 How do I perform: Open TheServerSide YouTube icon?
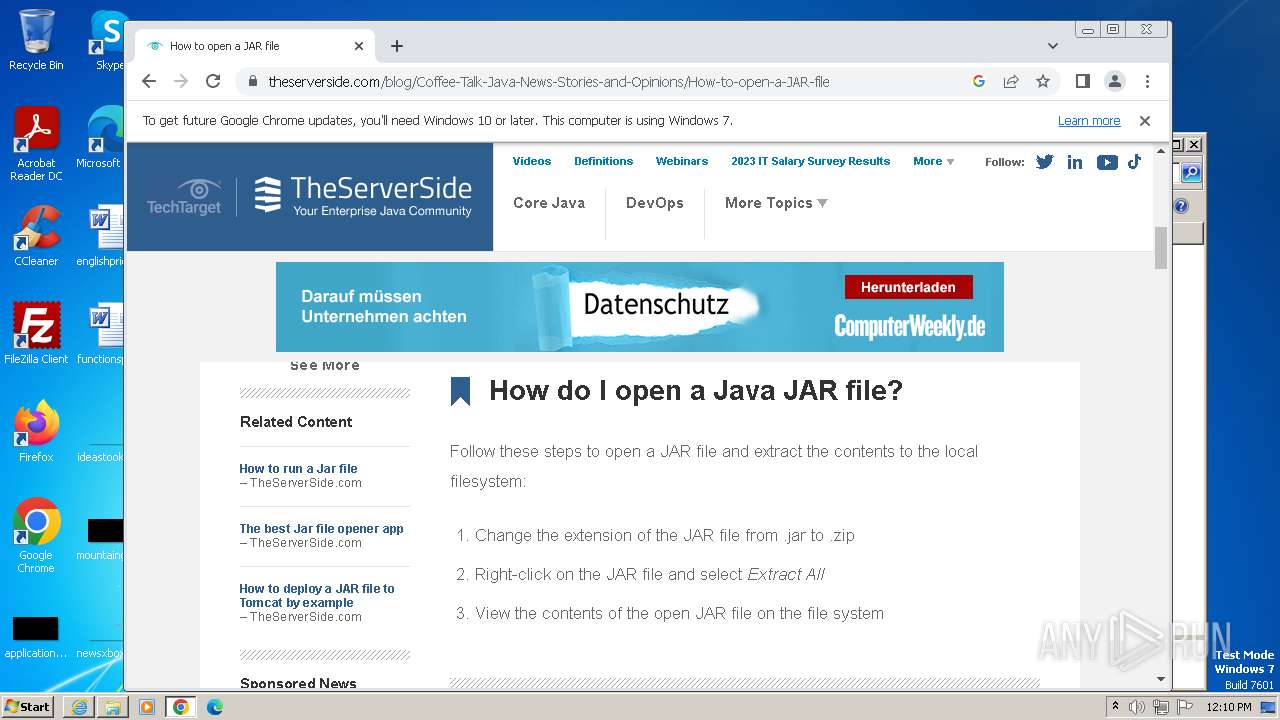(x=1107, y=162)
